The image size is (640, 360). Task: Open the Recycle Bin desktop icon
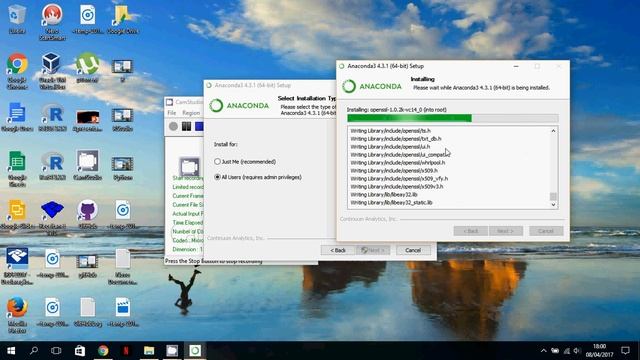coord(17,18)
